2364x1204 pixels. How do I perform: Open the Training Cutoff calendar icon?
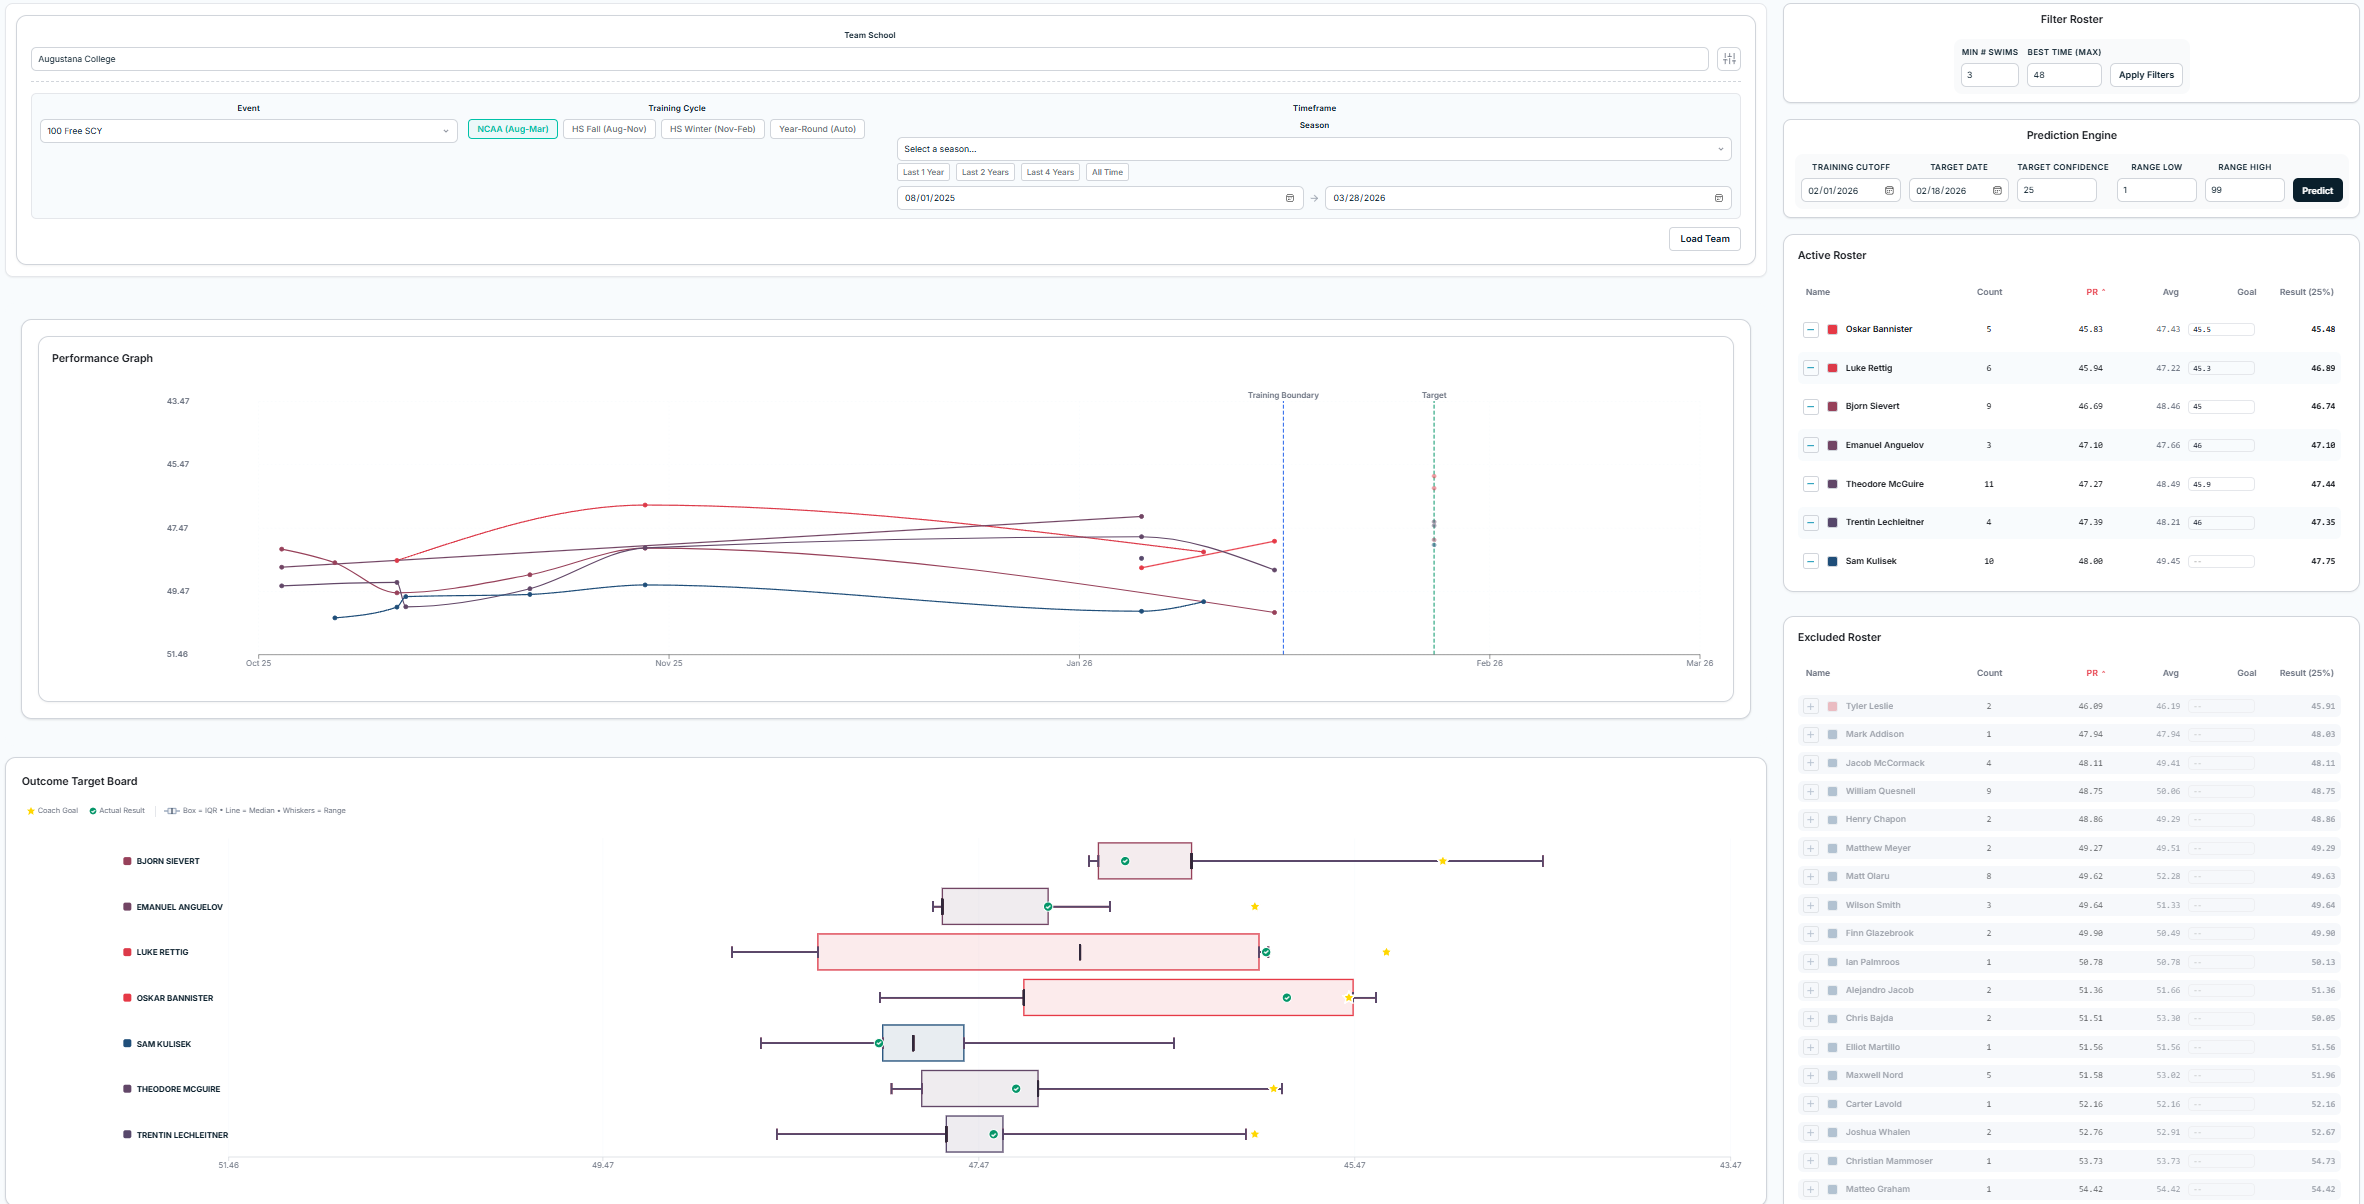(x=1889, y=190)
